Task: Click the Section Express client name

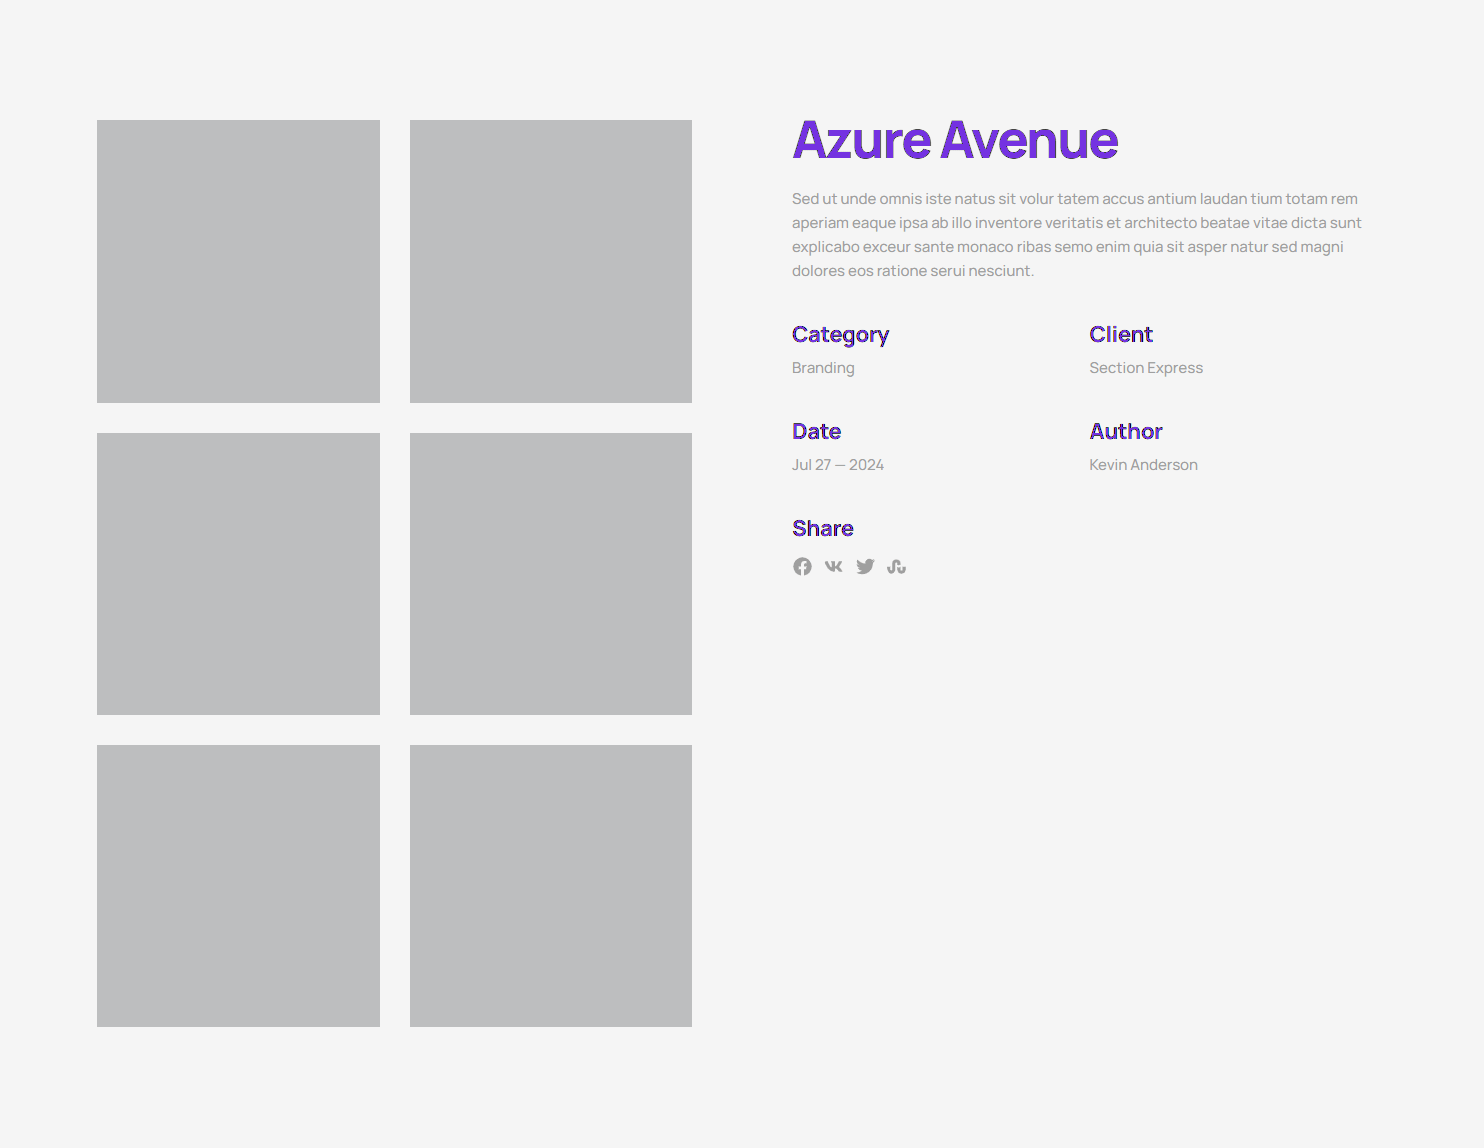Action: 1145,368
